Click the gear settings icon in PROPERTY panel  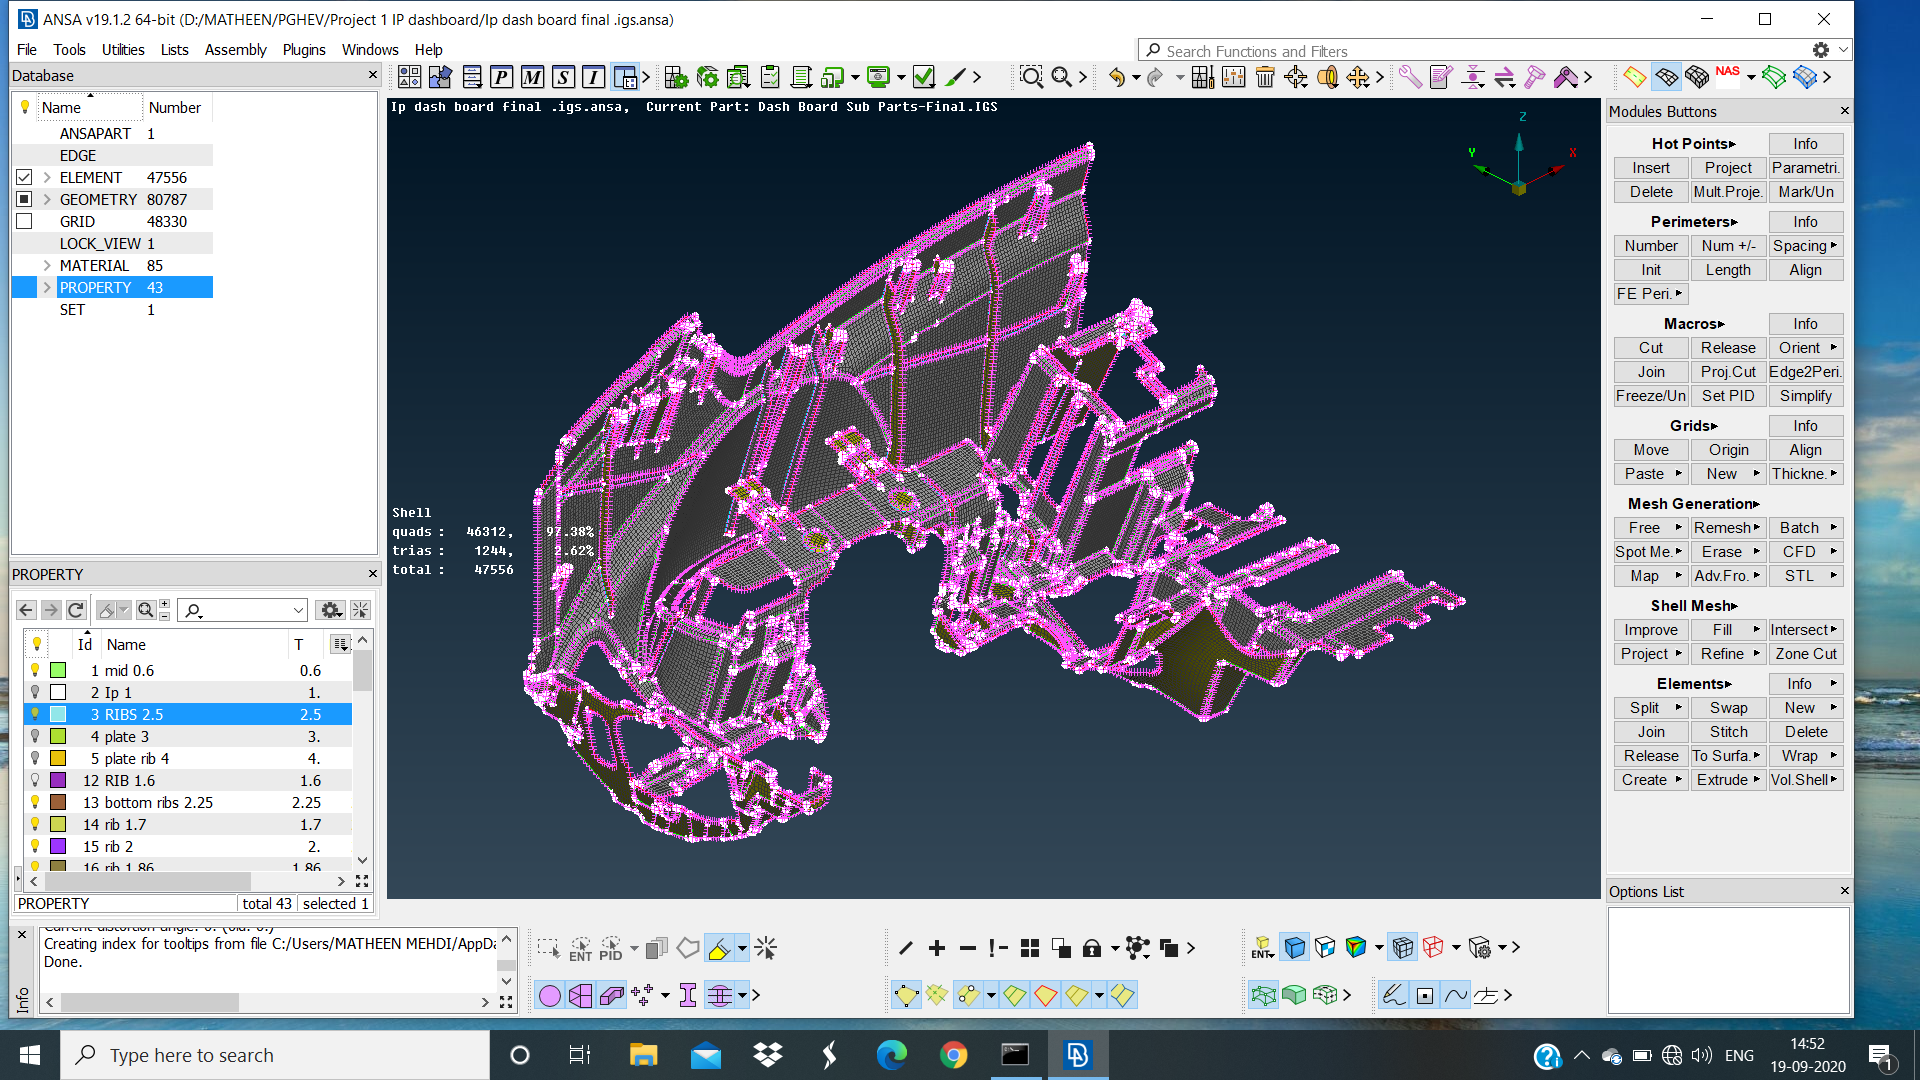pyautogui.click(x=331, y=609)
